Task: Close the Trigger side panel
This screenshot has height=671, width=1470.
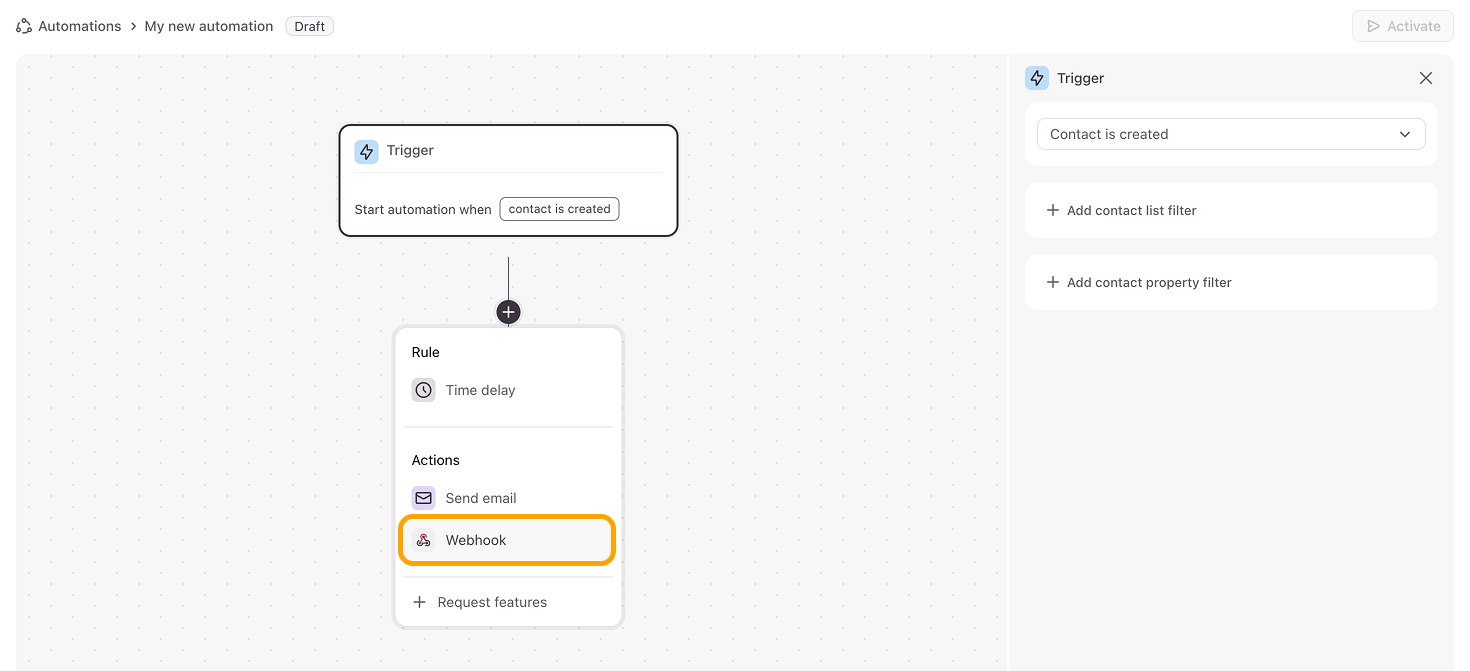Action: [x=1426, y=78]
